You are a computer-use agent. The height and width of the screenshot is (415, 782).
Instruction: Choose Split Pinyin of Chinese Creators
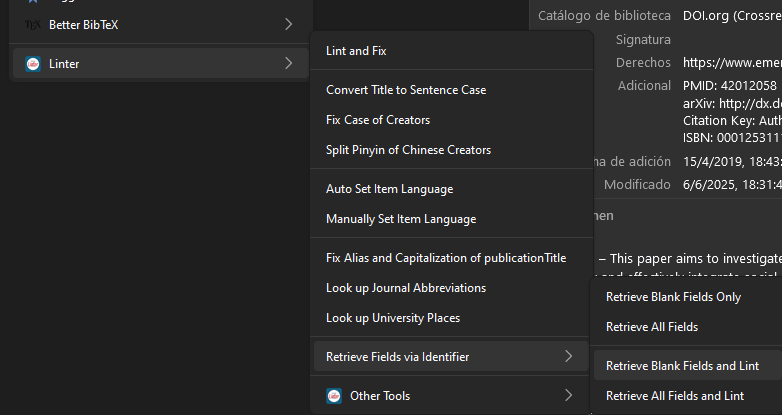tap(408, 150)
